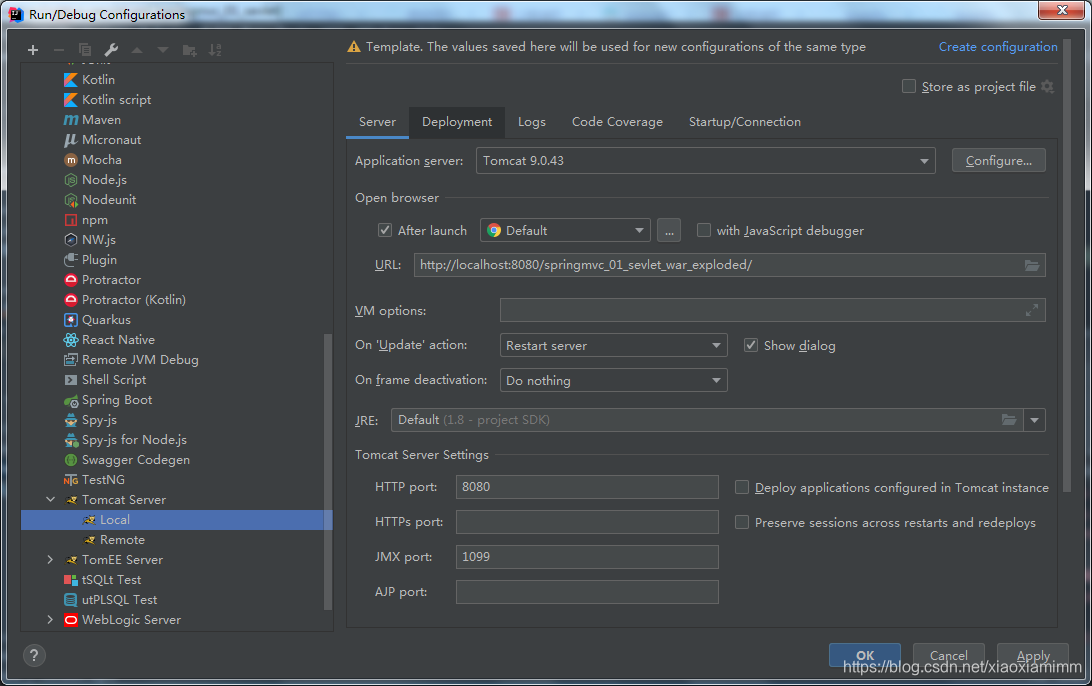Select the Node.js template icon
The width and height of the screenshot is (1092, 686).
point(70,180)
